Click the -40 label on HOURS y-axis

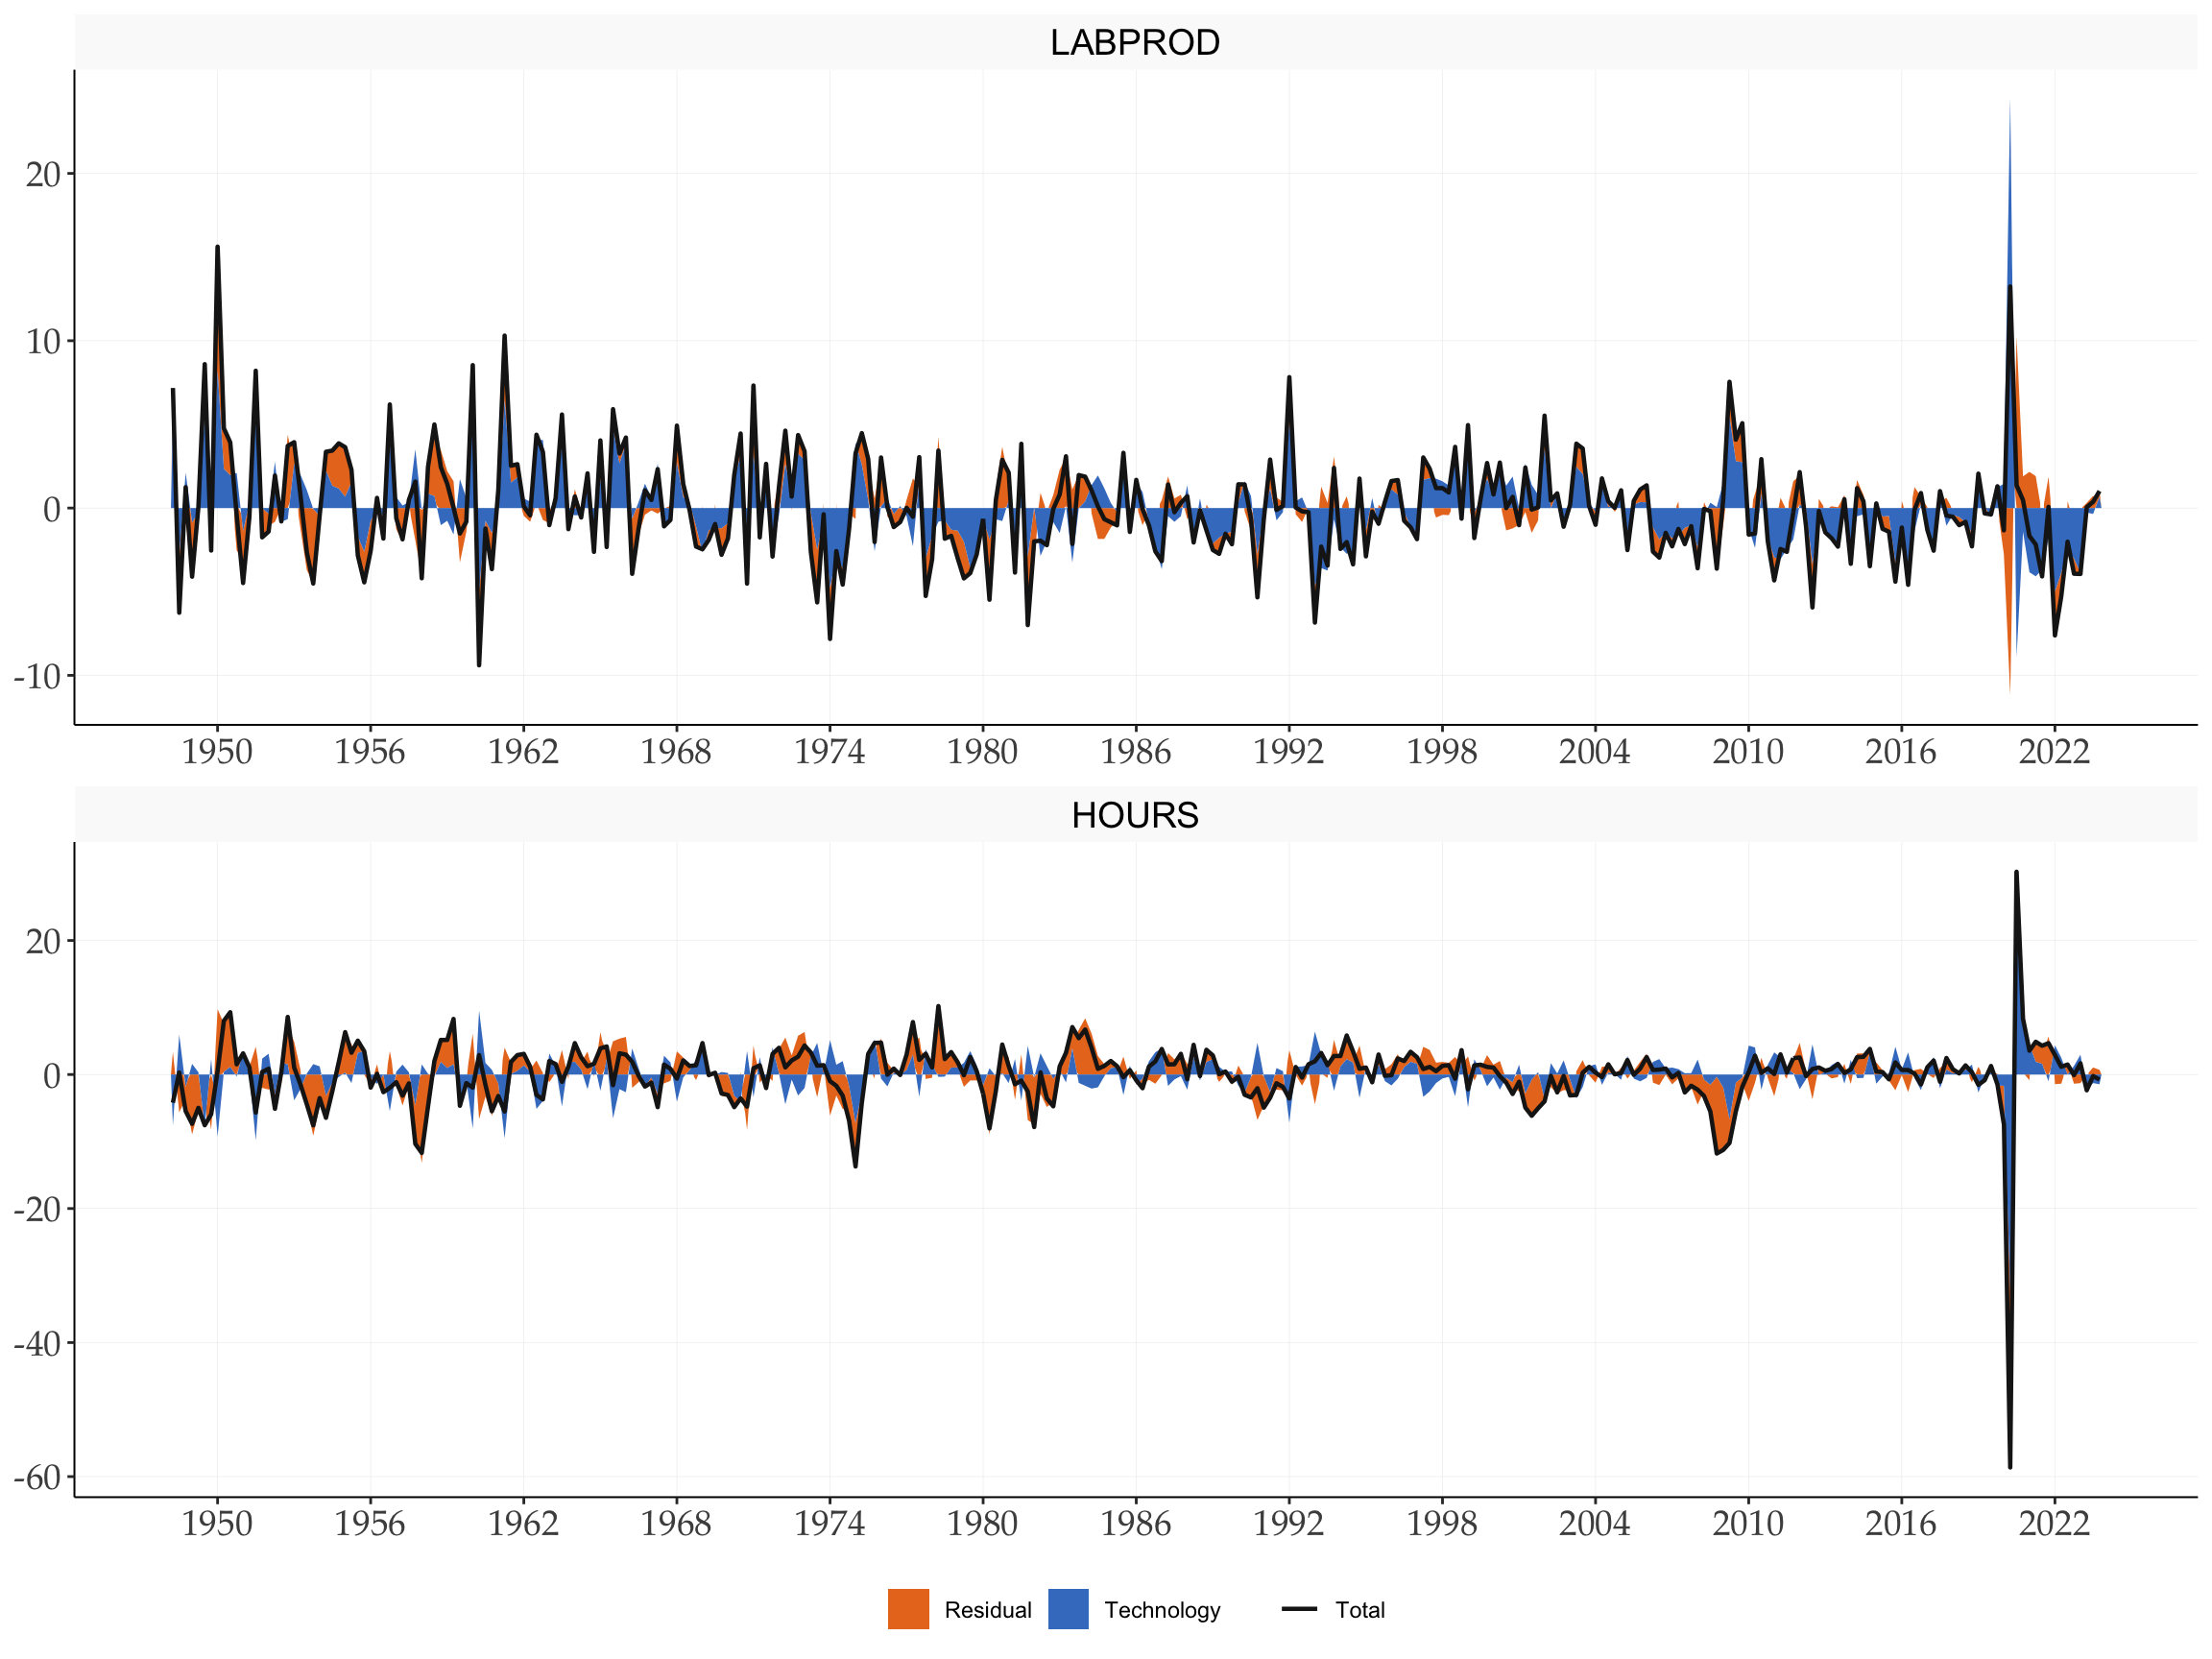pyautogui.click(x=38, y=1343)
